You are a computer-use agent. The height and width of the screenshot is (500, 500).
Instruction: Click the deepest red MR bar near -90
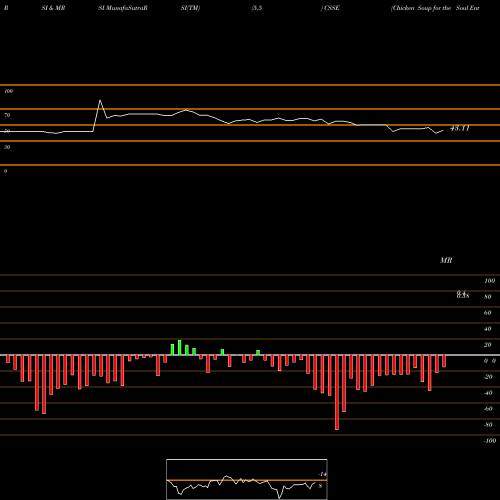pyautogui.click(x=337, y=392)
